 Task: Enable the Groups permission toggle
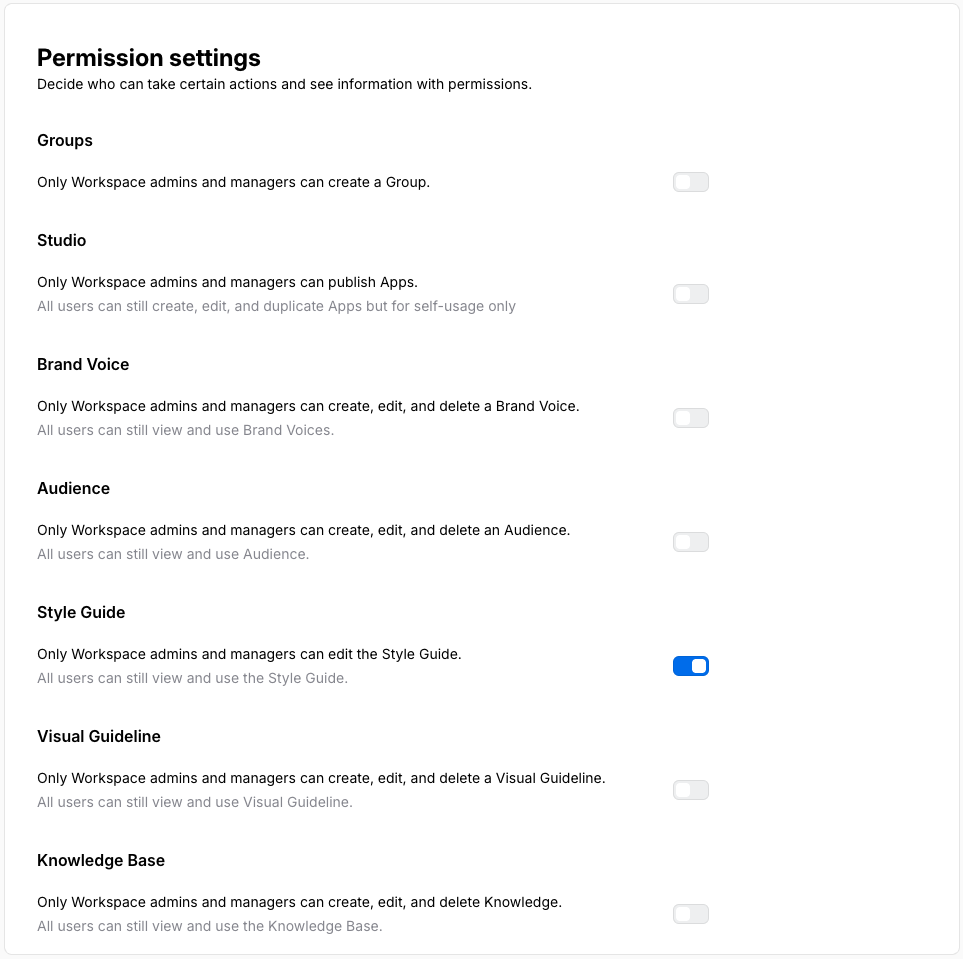tap(690, 182)
